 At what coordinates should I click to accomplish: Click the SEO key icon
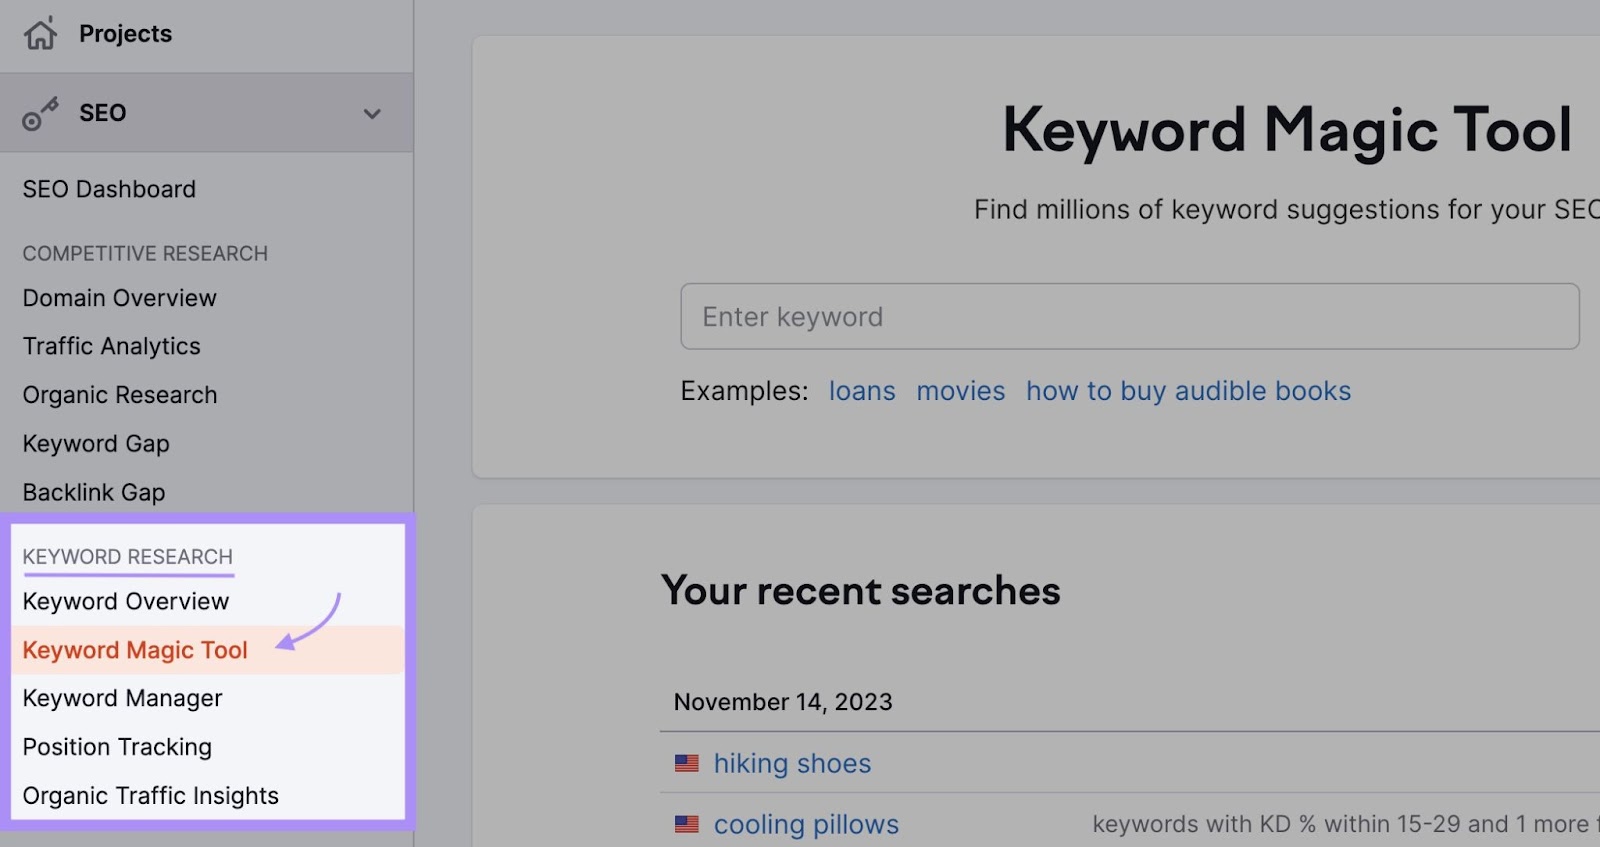point(40,114)
